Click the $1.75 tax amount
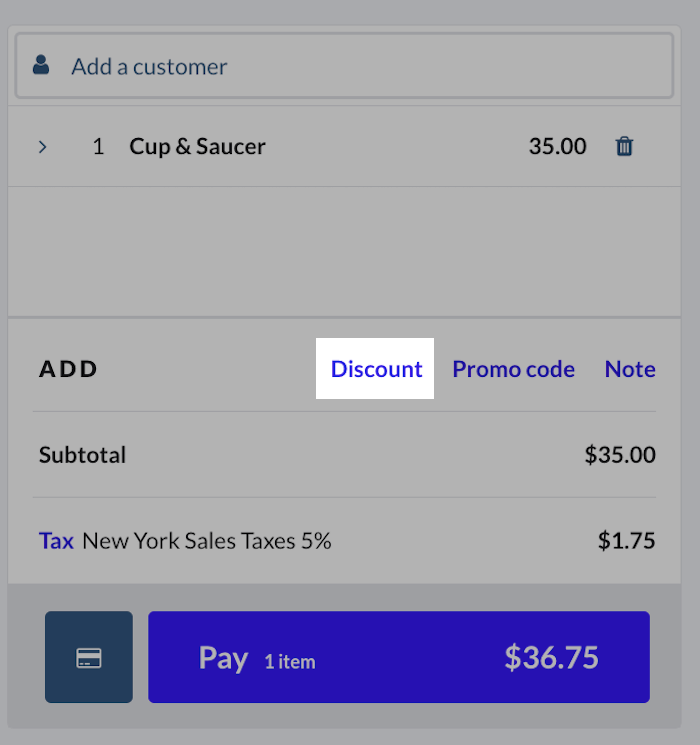The width and height of the screenshot is (700, 745). (626, 541)
